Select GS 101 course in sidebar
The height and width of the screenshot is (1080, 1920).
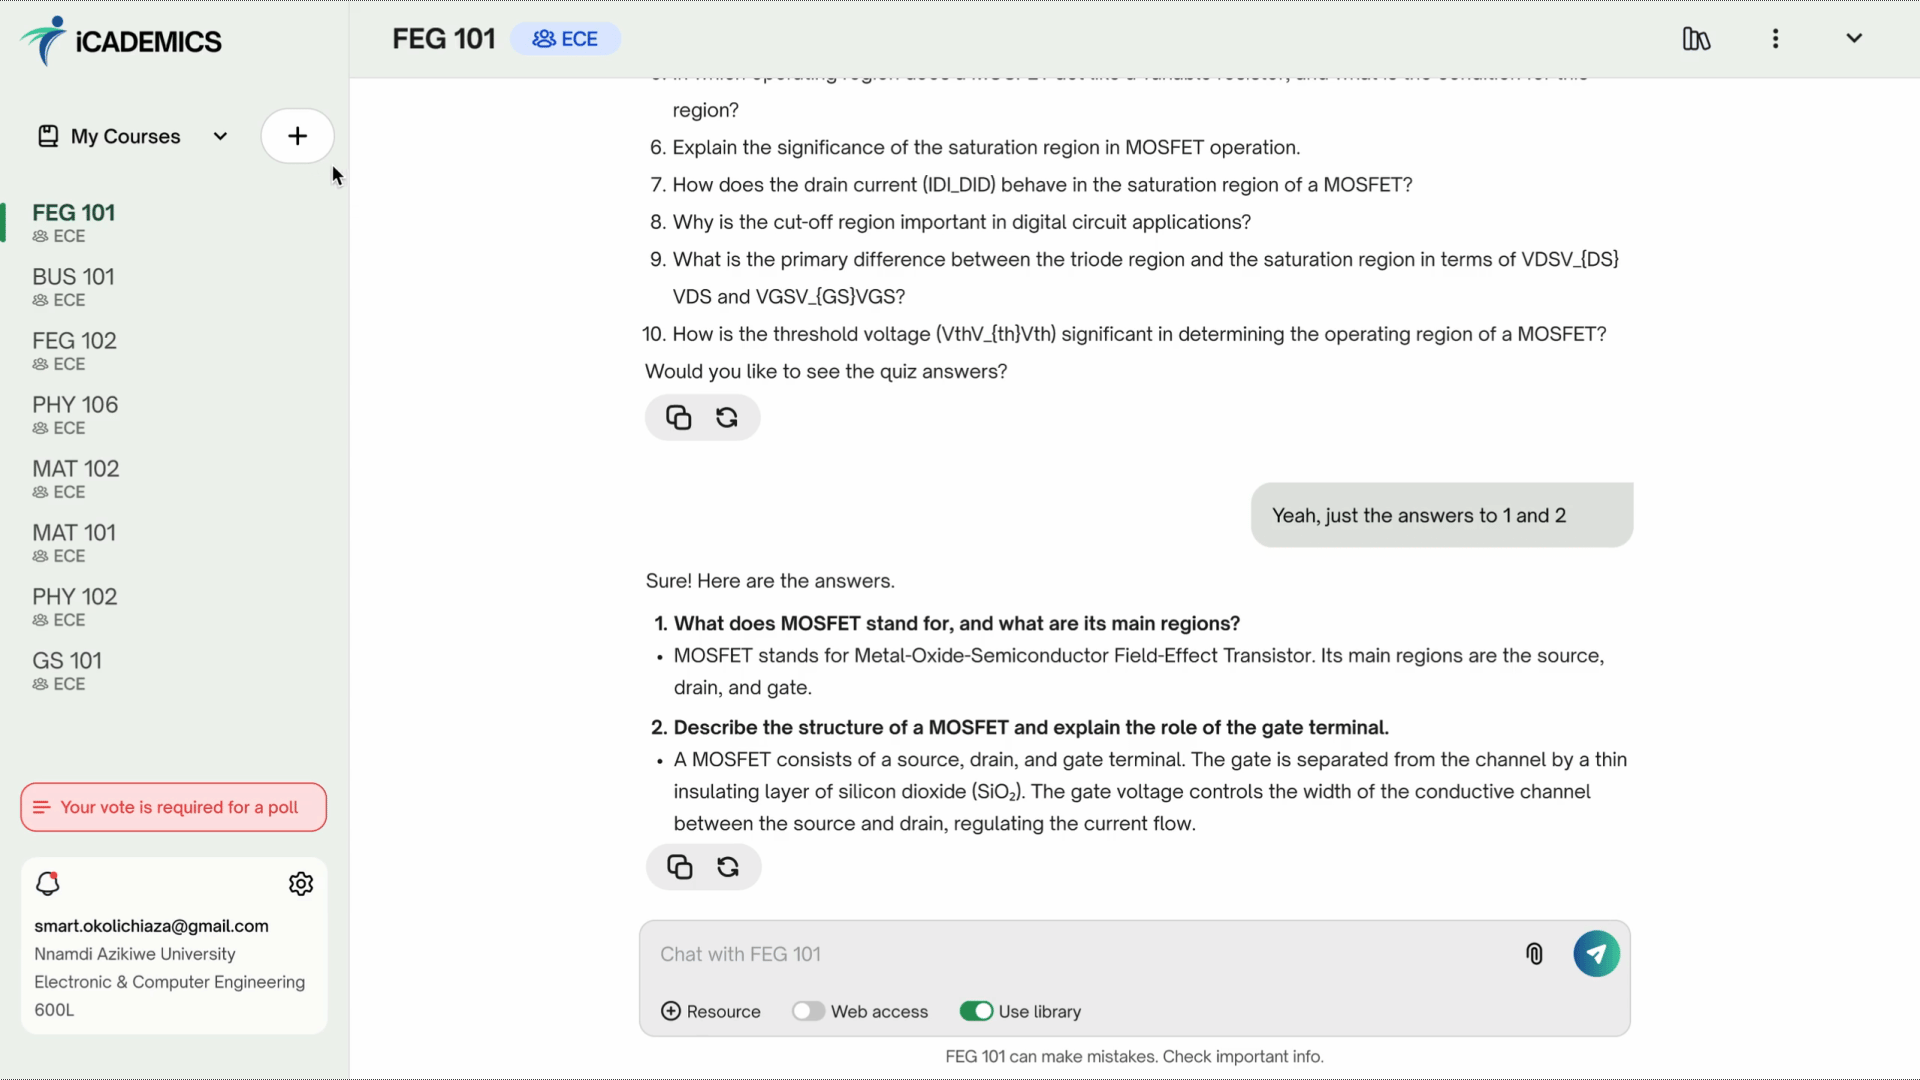[x=66, y=659]
